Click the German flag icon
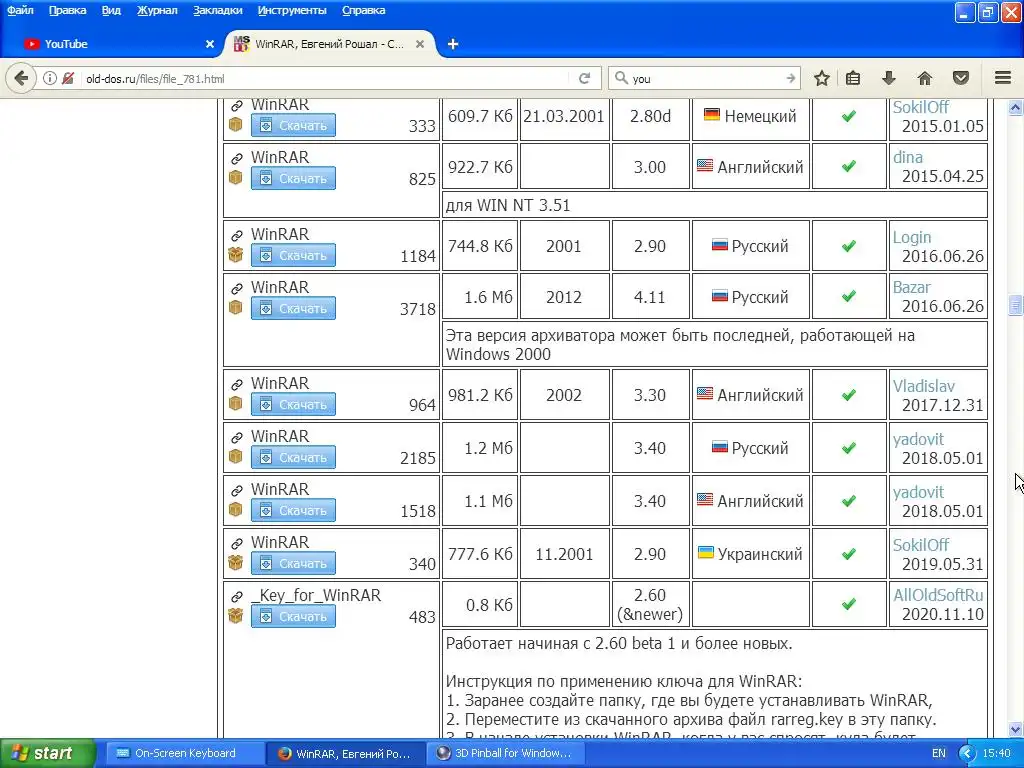Viewport: 1024px width, 768px height. tap(712, 115)
